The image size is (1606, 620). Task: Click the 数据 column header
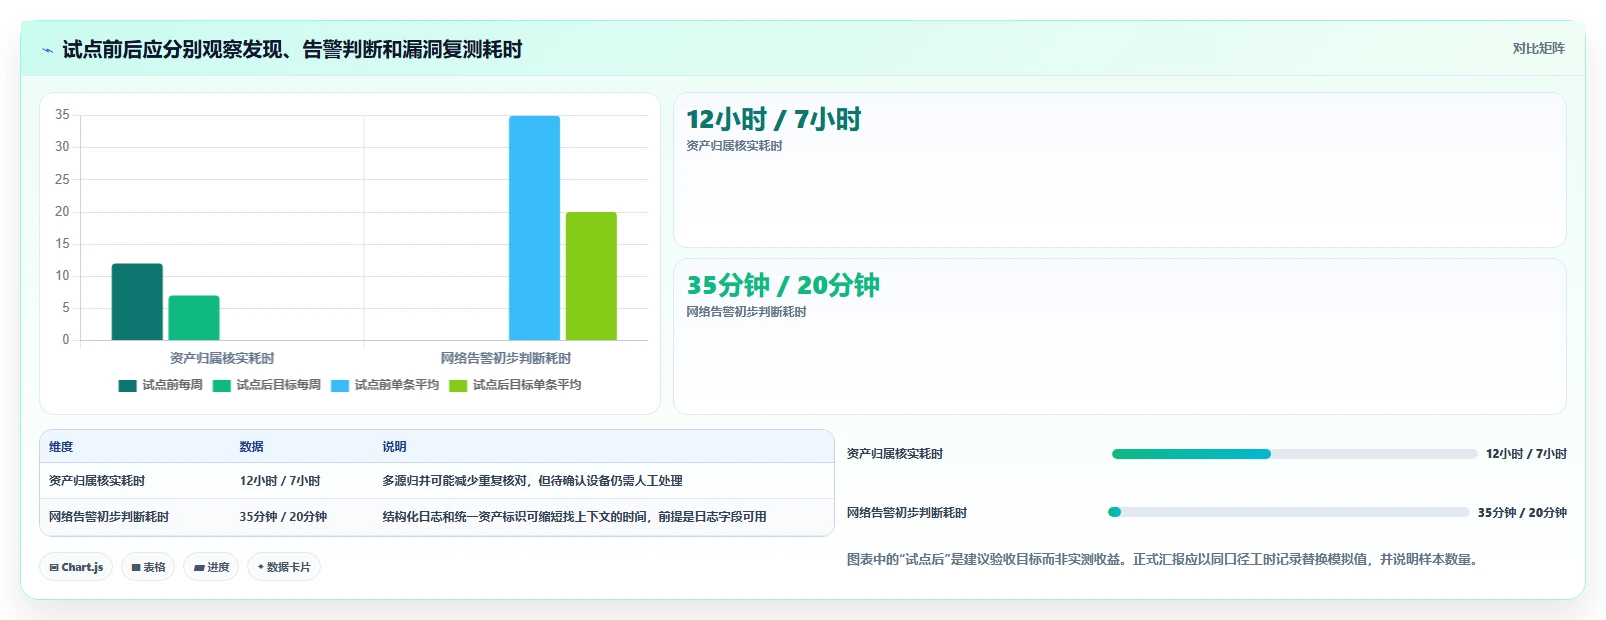pos(251,447)
